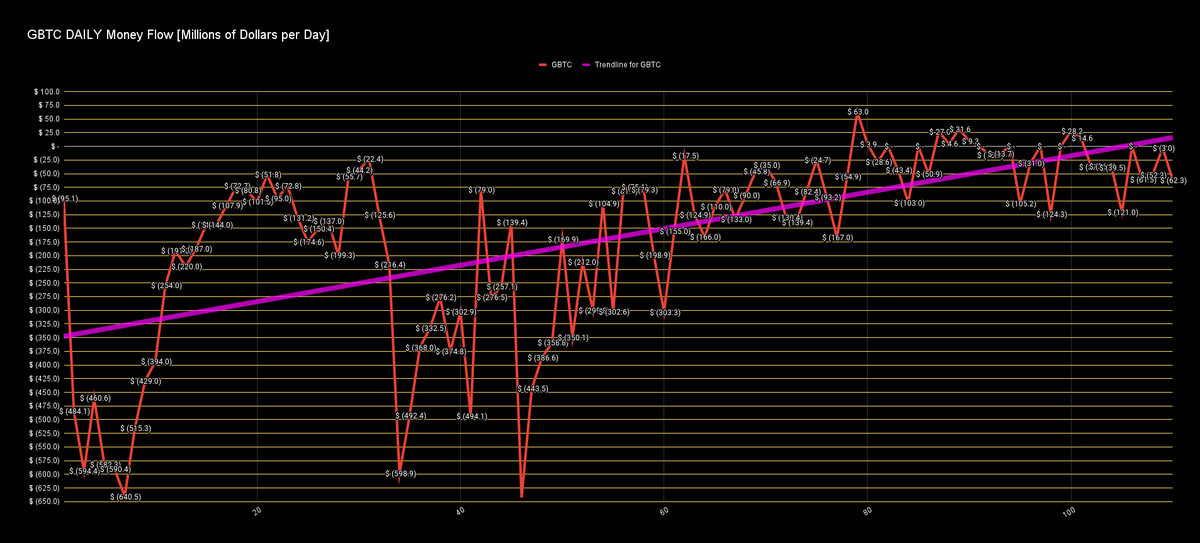Click the '$ (386.6)' data label
This screenshot has width=1200, height=543.
pyautogui.click(x=543, y=357)
